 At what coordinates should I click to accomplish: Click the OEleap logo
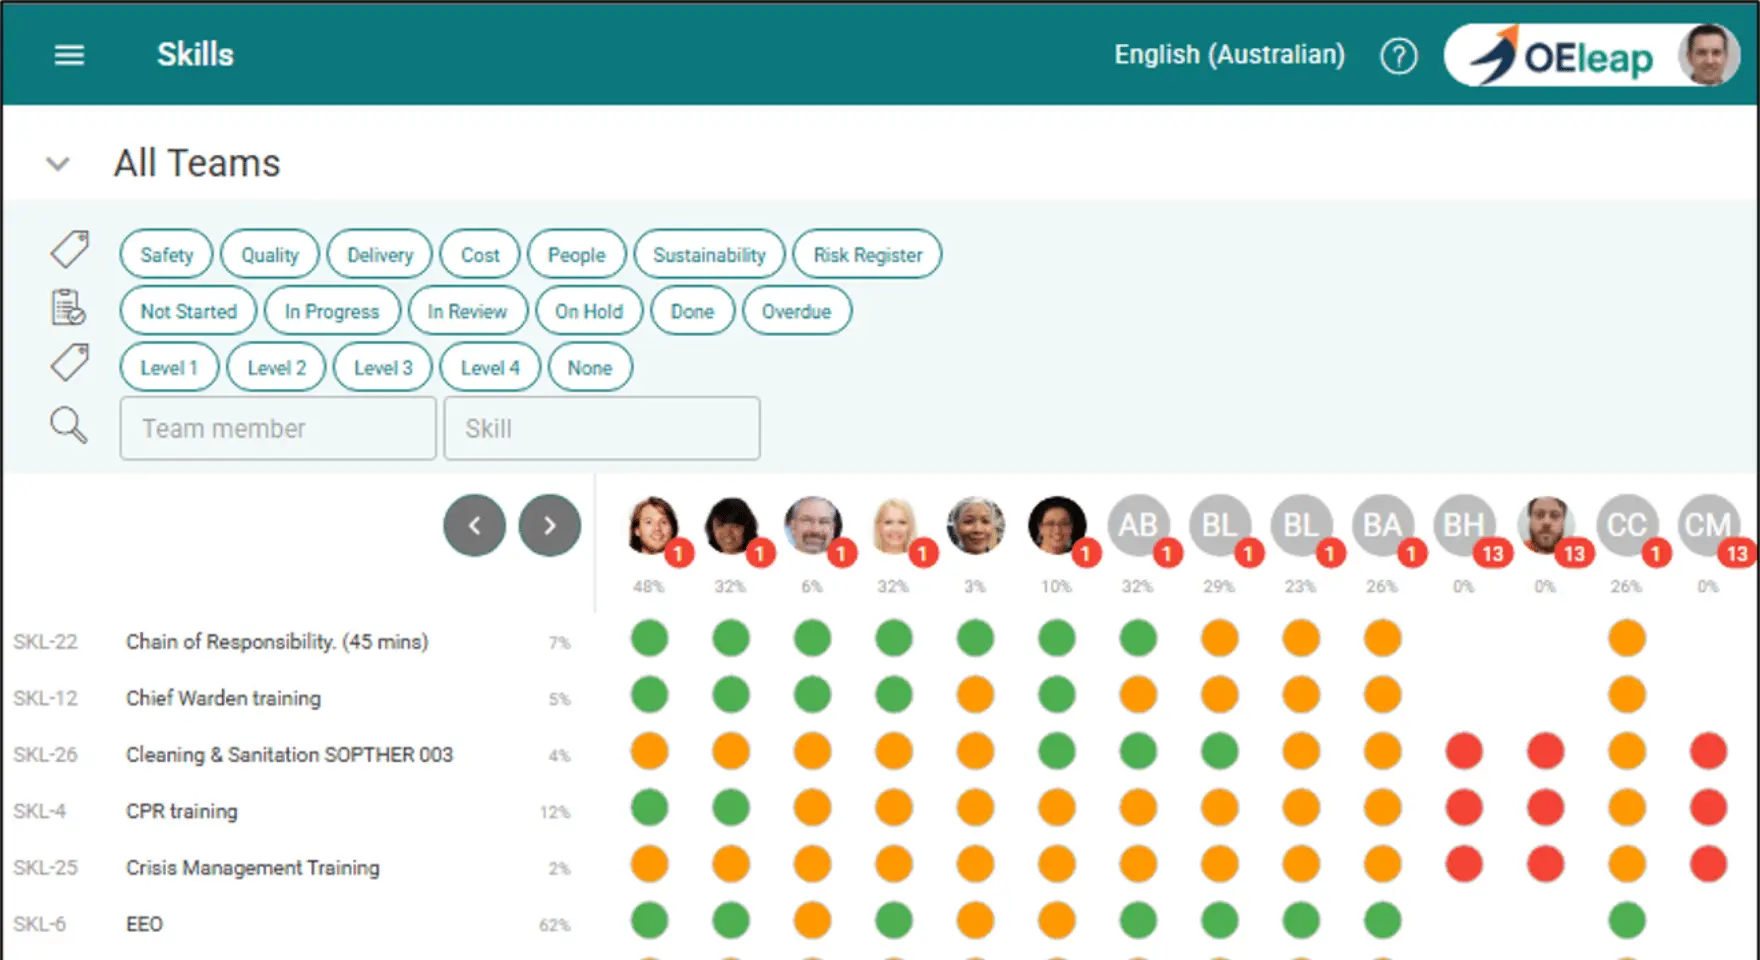(1563, 56)
